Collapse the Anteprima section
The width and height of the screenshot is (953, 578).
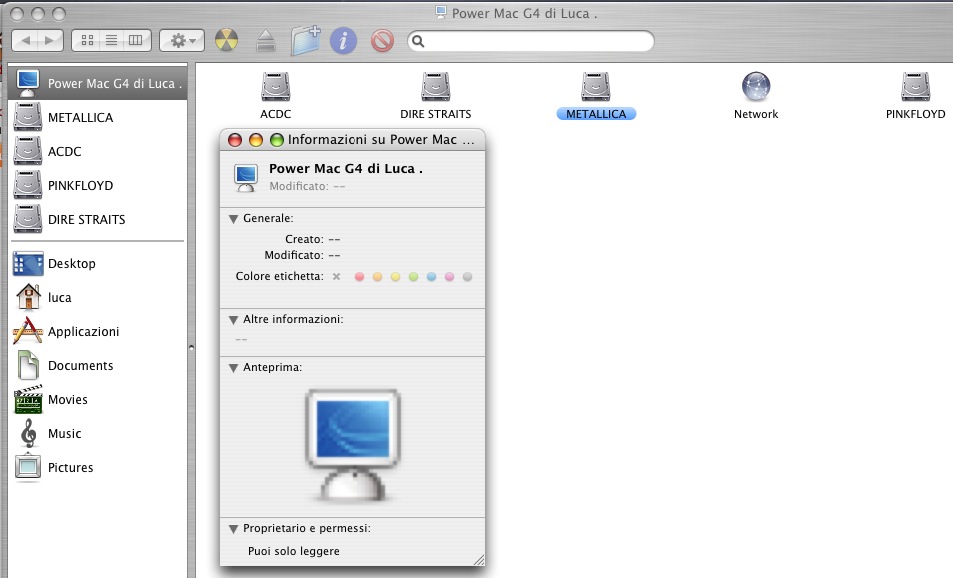coord(233,368)
